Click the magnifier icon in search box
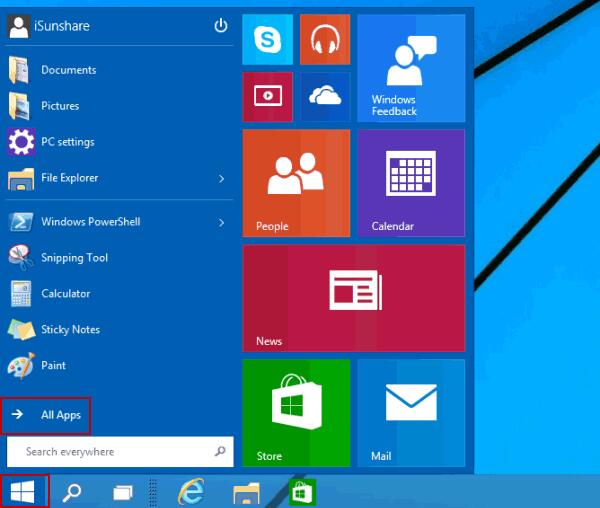Viewport: 600px width, 508px height. [220, 451]
